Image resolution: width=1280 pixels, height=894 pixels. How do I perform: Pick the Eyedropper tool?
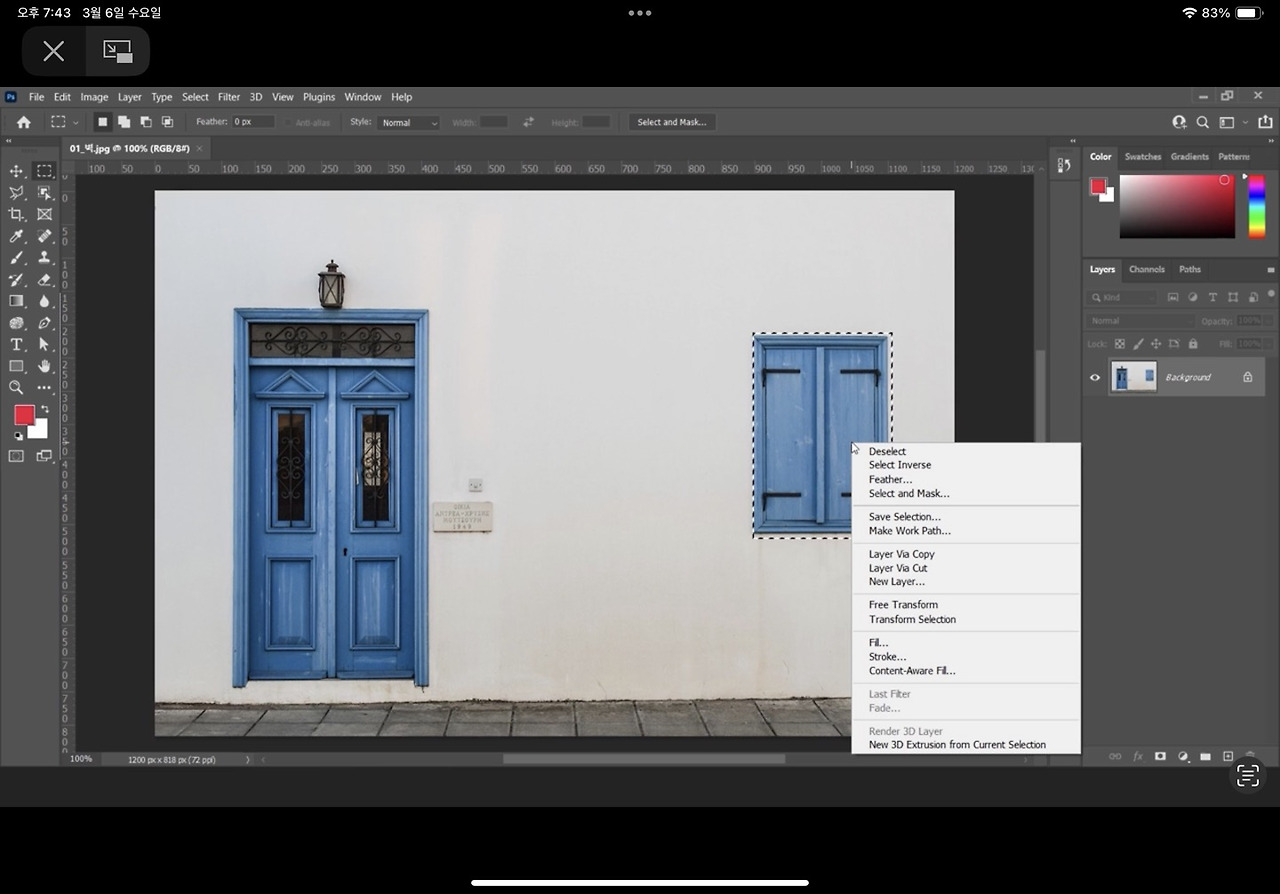pyautogui.click(x=16, y=236)
